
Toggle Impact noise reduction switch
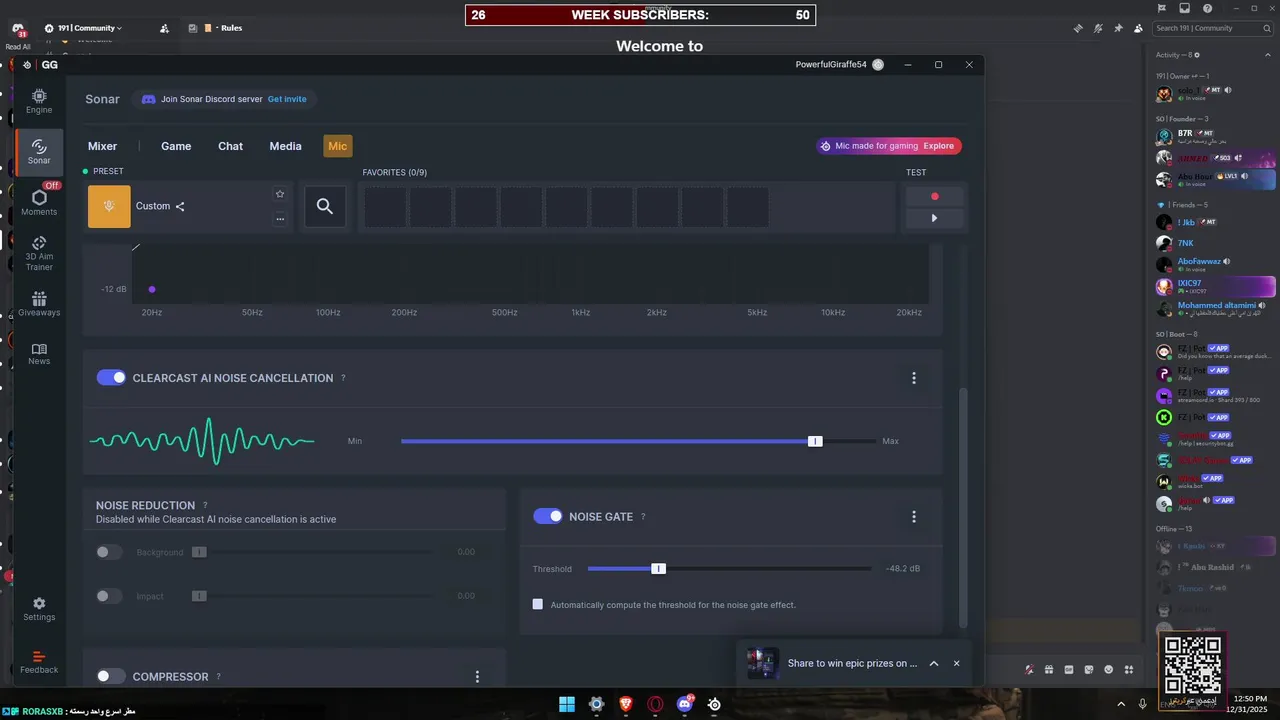[109, 596]
